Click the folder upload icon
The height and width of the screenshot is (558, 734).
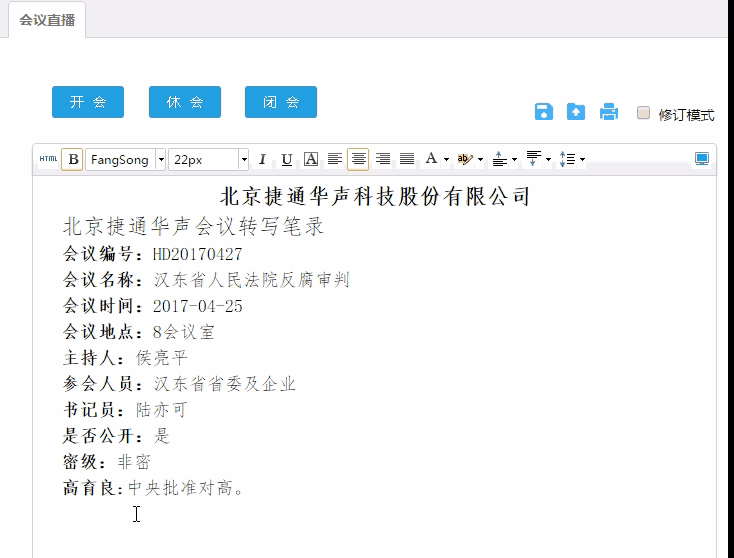click(x=576, y=112)
